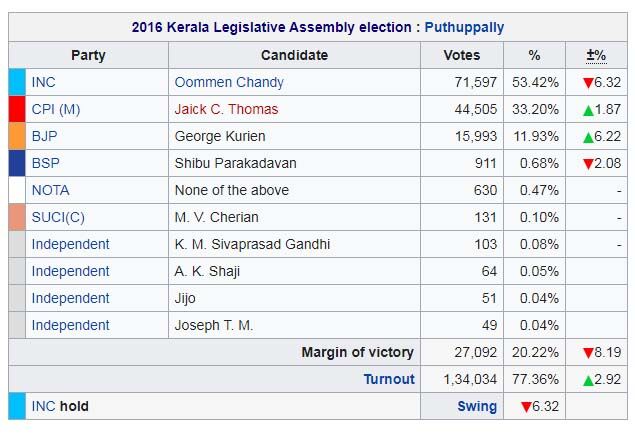635x438 pixels.
Task: Open Oommen Chandy candidate page
Action: (229, 82)
